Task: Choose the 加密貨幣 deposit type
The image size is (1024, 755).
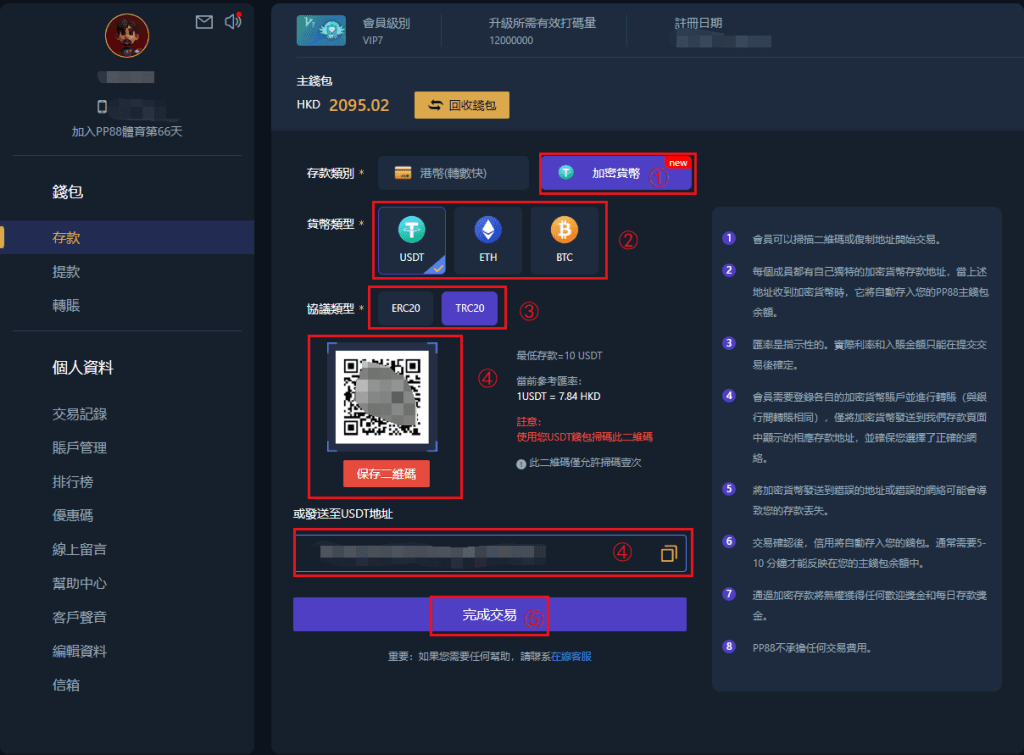Action: pyautogui.click(x=616, y=173)
